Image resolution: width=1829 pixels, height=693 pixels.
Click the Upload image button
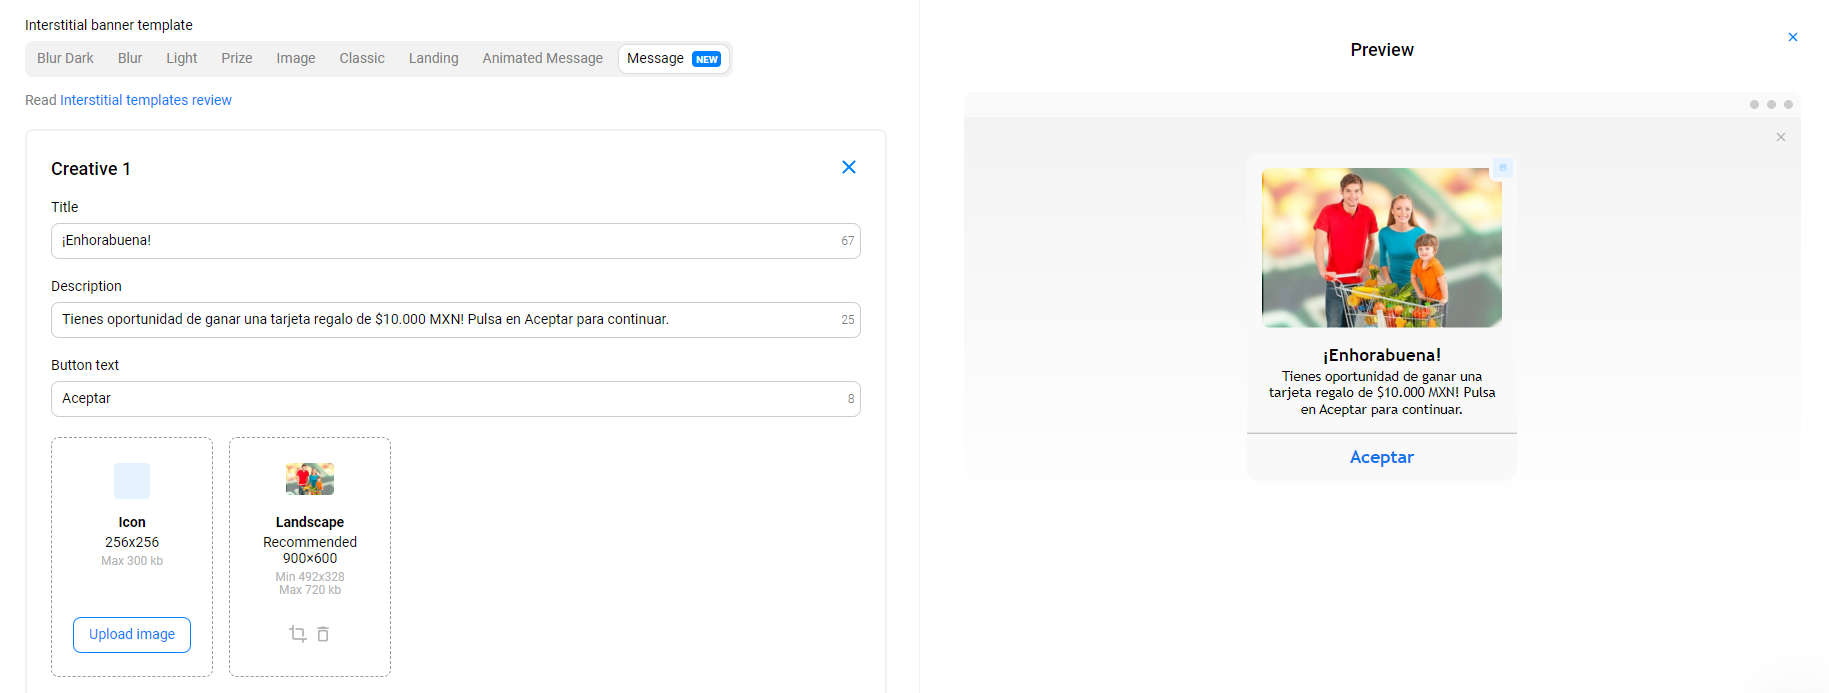(132, 635)
